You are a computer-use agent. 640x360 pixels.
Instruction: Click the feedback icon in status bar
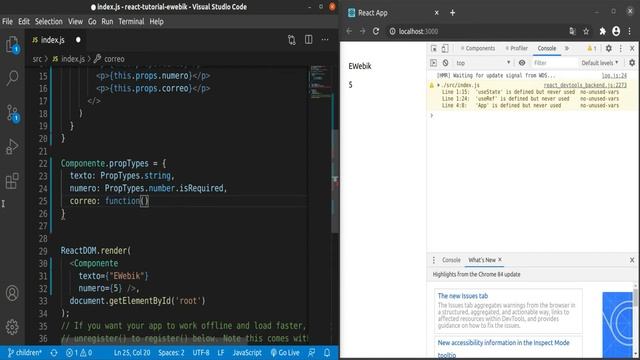(x=311, y=353)
